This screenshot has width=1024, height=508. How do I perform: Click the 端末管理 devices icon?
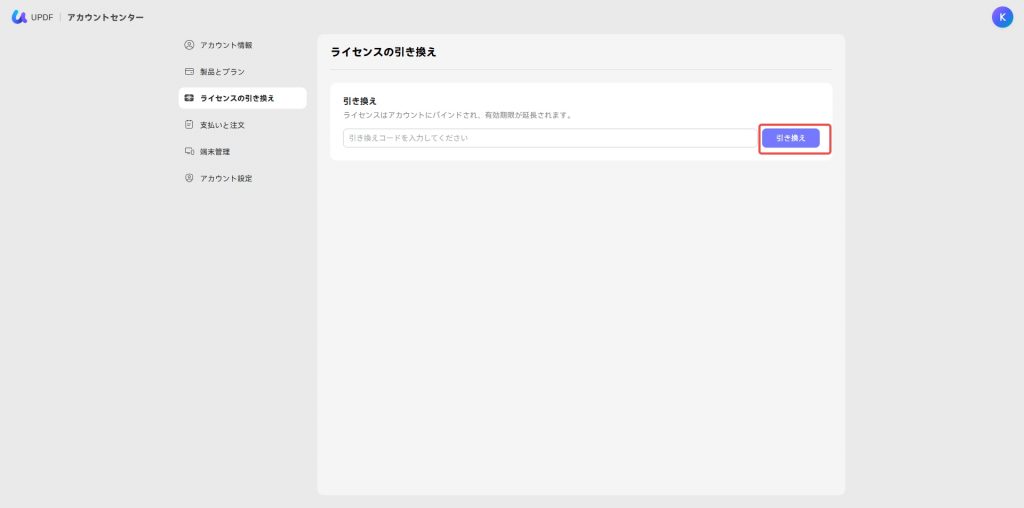coord(189,151)
